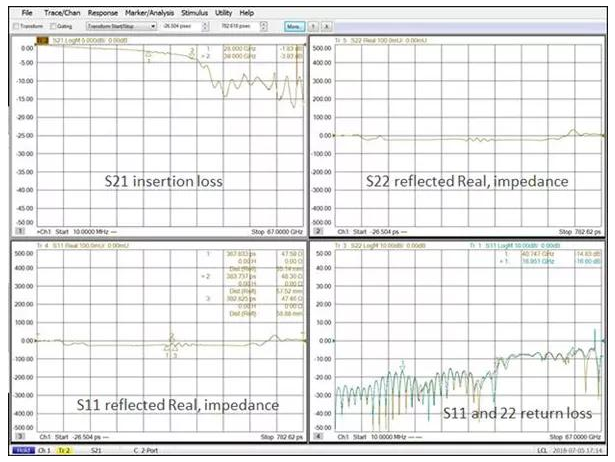Click the S22 Real trace title
615x462 pixels.
coord(381,40)
